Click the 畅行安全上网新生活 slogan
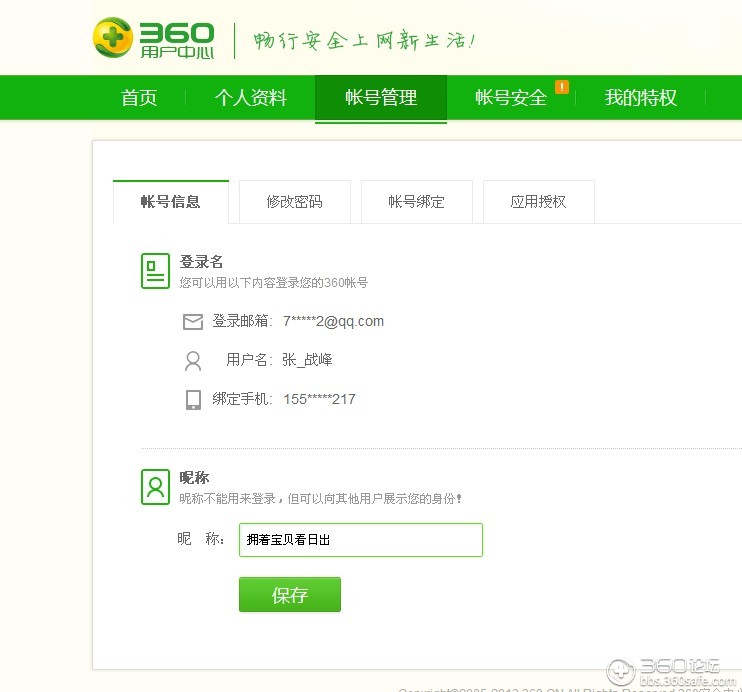The width and height of the screenshot is (742, 692). (x=364, y=40)
